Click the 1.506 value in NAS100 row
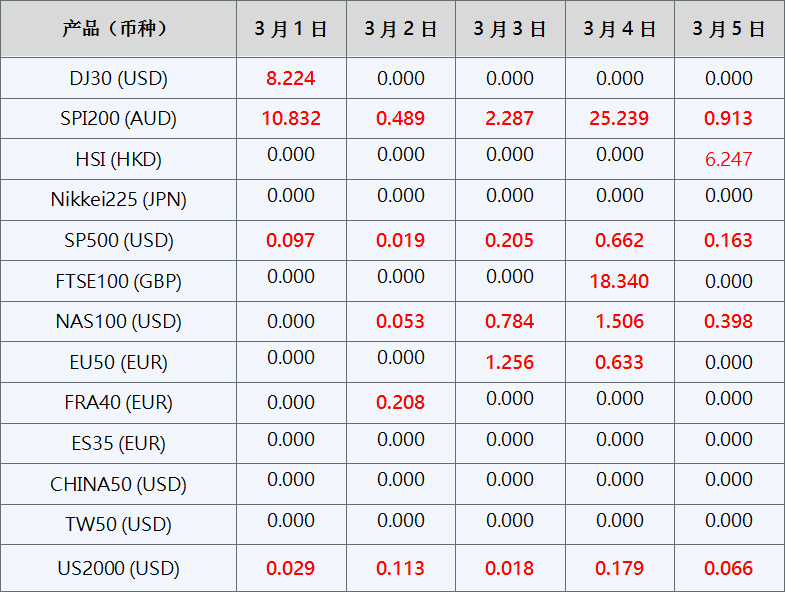785x592 pixels. 619,321
